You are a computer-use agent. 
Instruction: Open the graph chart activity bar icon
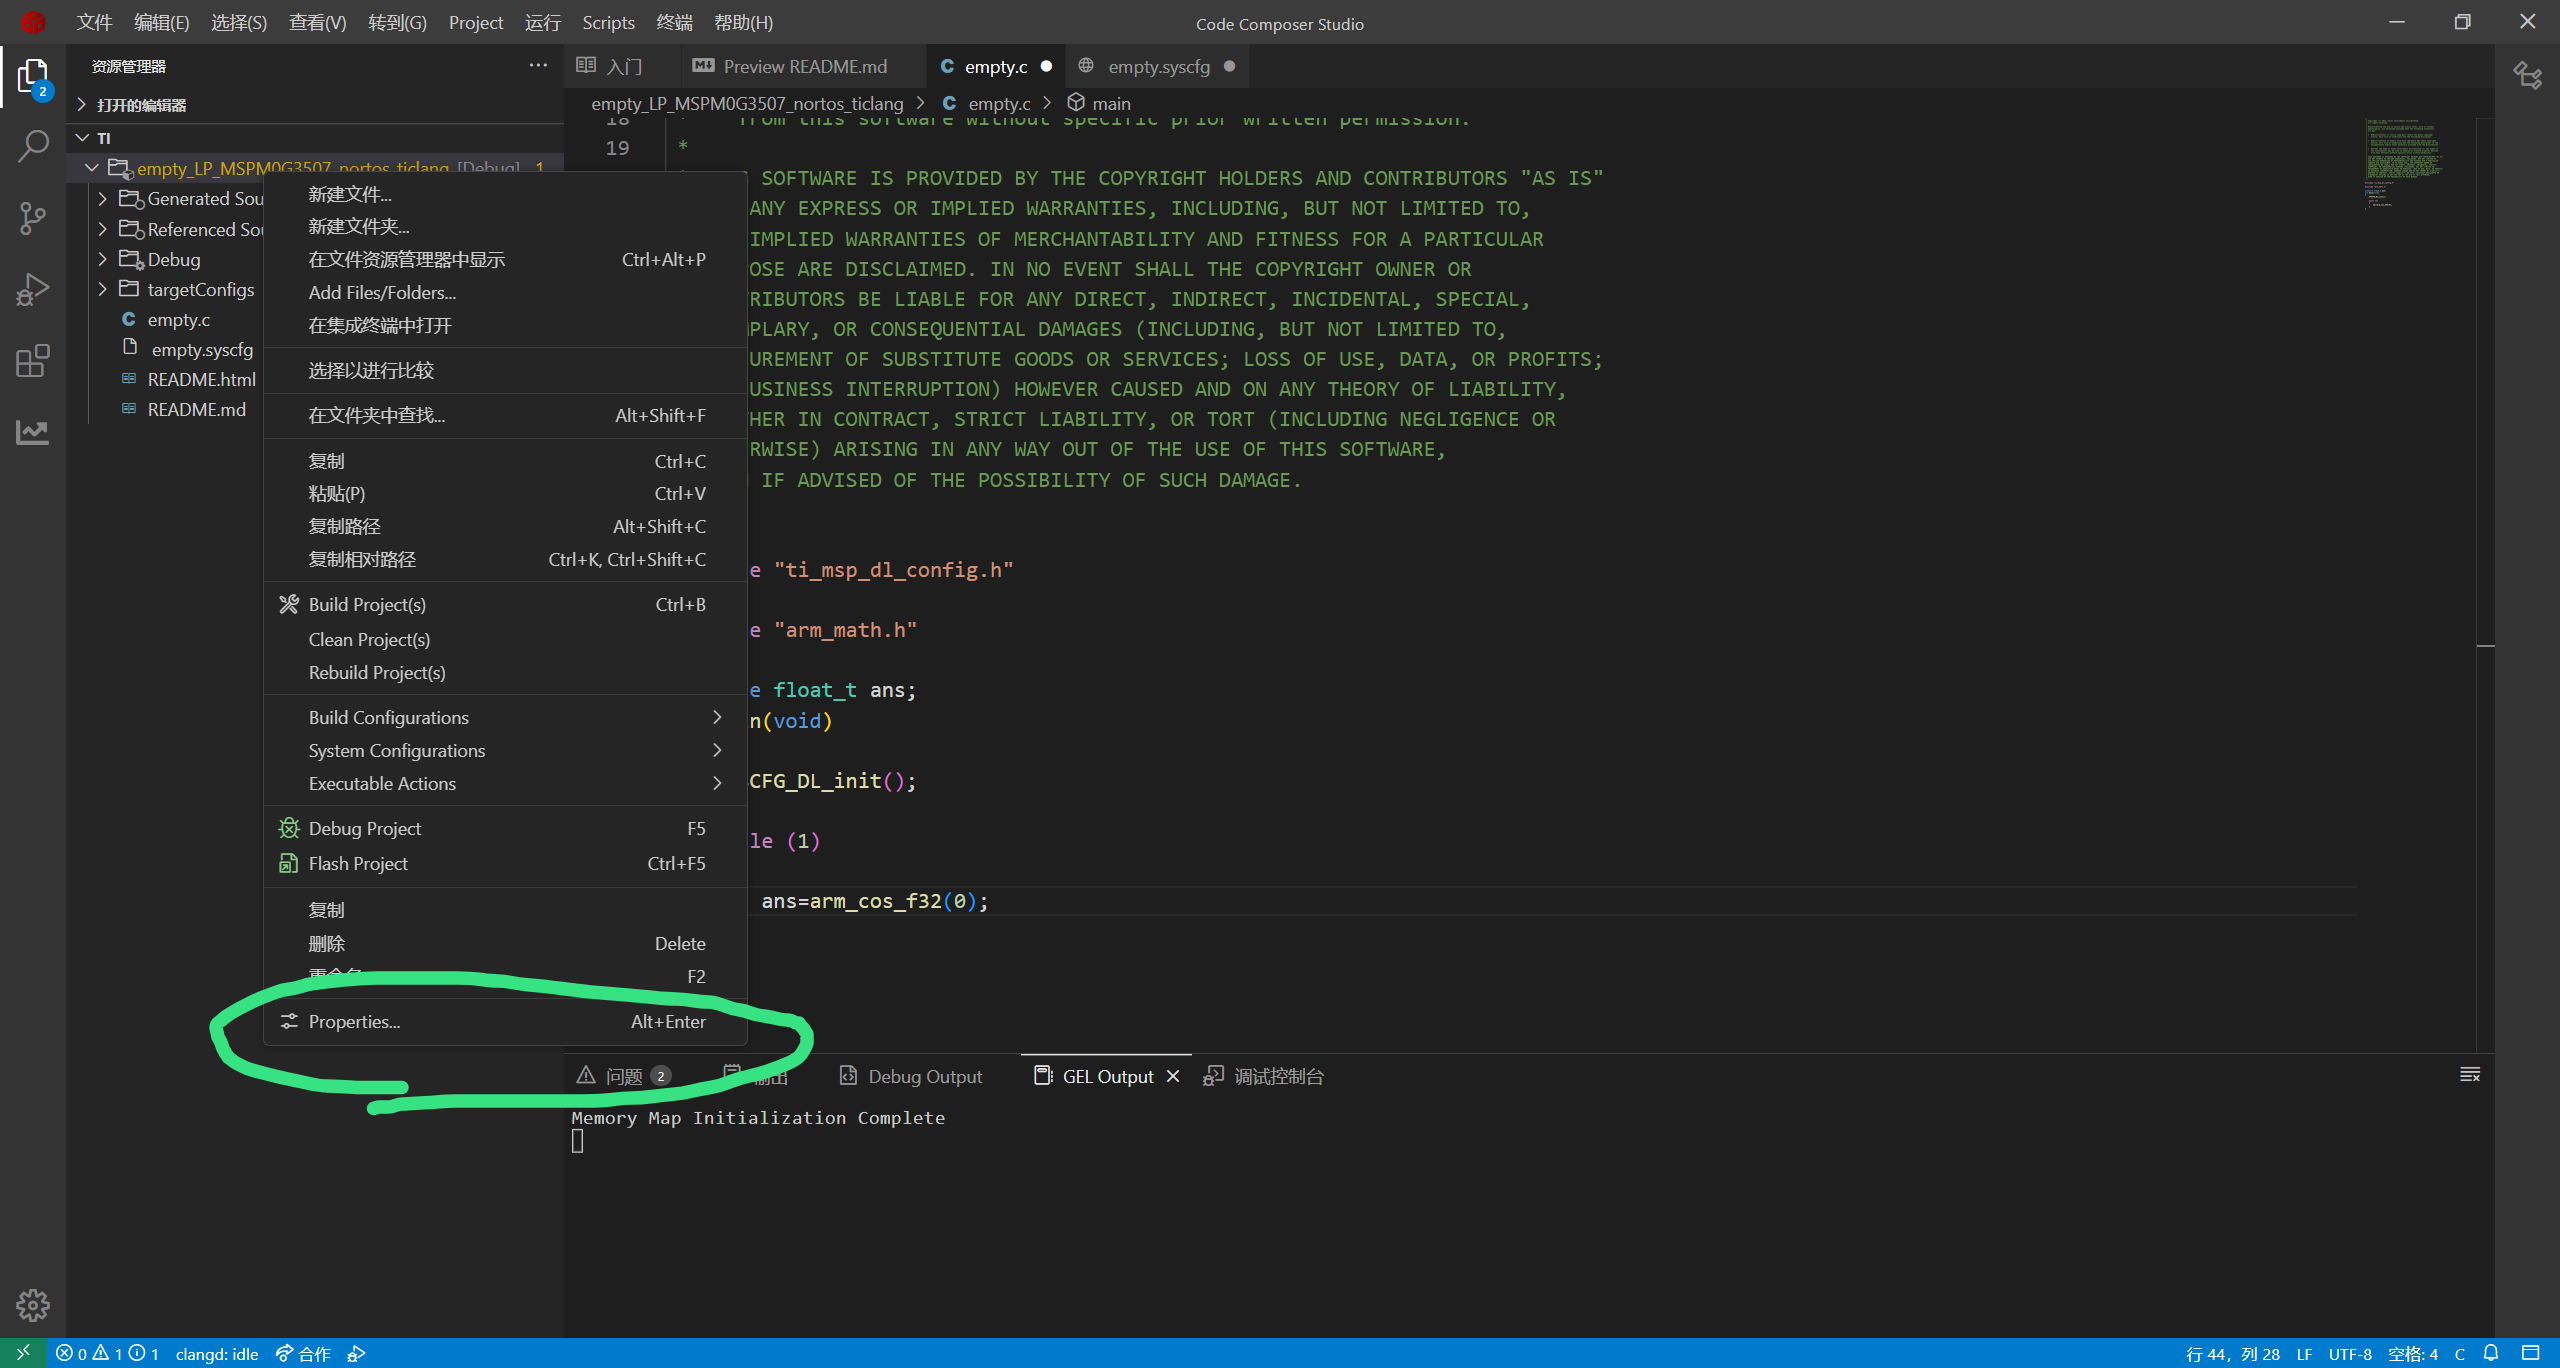pos(33,432)
